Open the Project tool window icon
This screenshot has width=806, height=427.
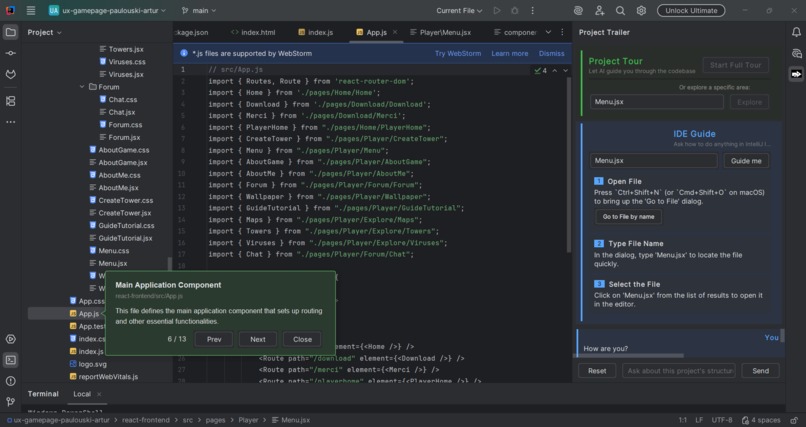point(10,32)
